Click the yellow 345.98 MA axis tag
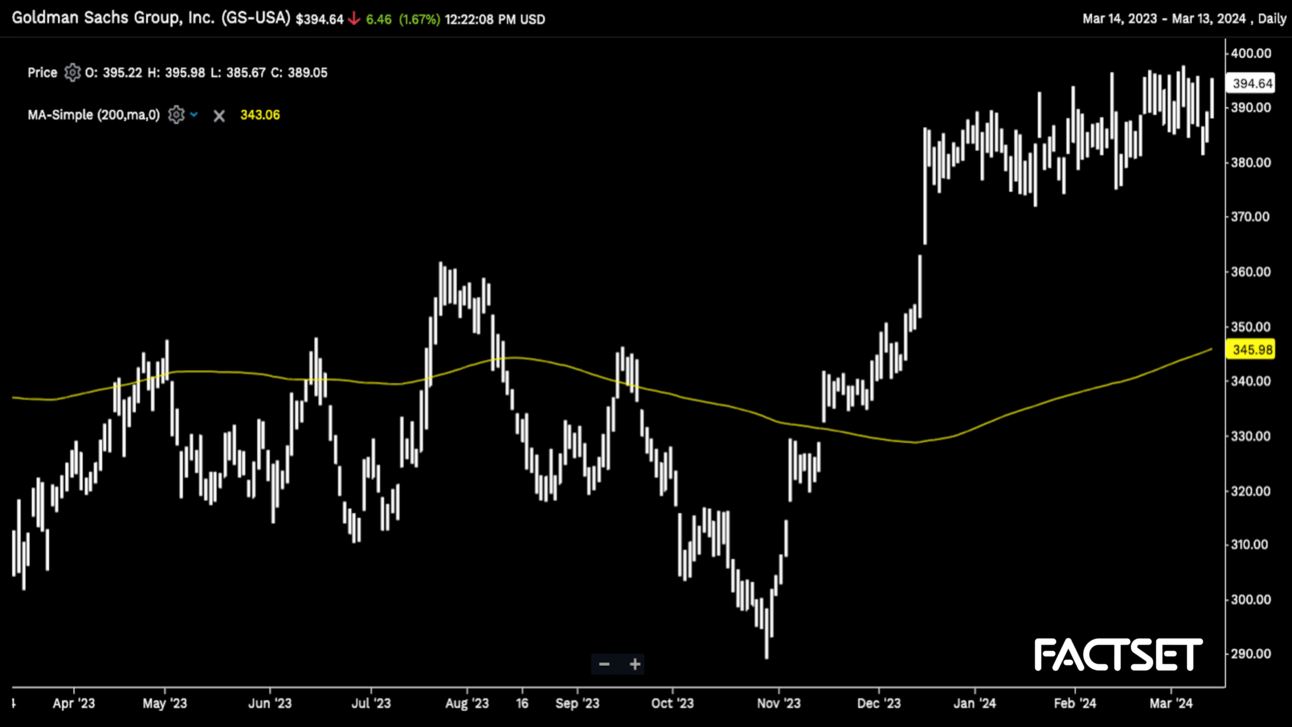This screenshot has height=727, width=1292. click(1252, 350)
